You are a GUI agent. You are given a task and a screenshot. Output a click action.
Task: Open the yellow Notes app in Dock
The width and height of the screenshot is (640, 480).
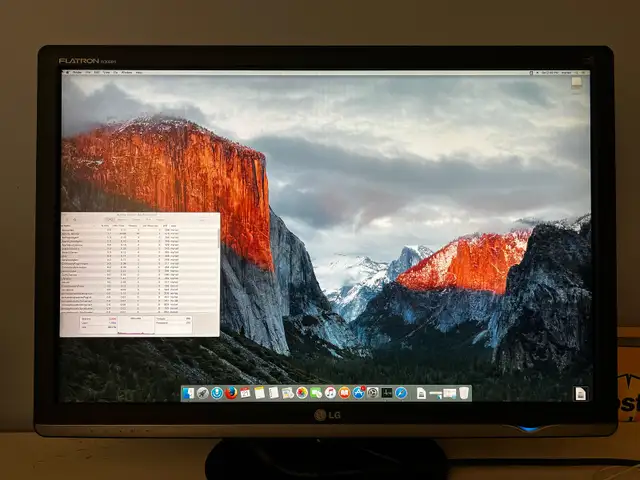259,393
